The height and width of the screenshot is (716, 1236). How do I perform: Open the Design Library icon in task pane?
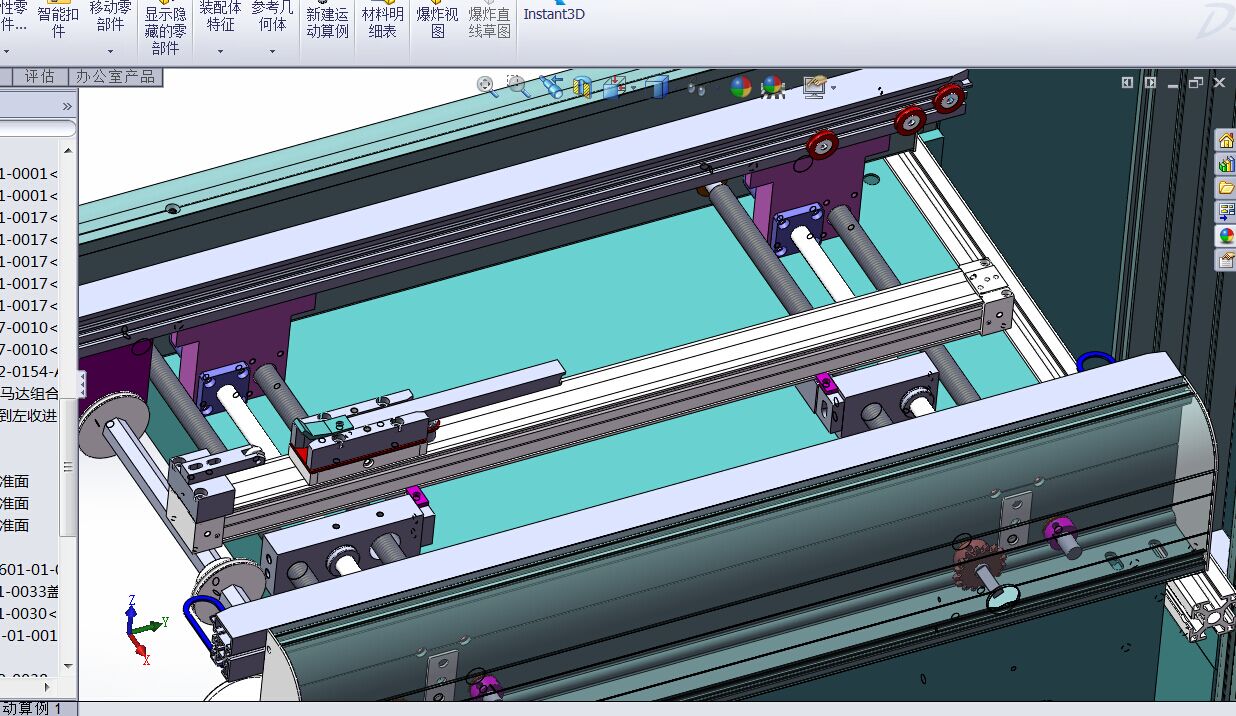click(1225, 164)
